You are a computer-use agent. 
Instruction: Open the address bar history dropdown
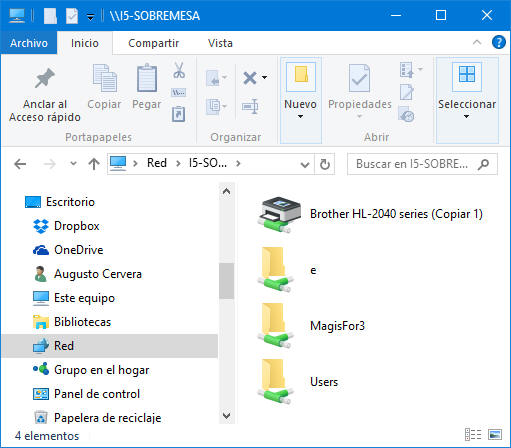pyautogui.click(x=304, y=164)
